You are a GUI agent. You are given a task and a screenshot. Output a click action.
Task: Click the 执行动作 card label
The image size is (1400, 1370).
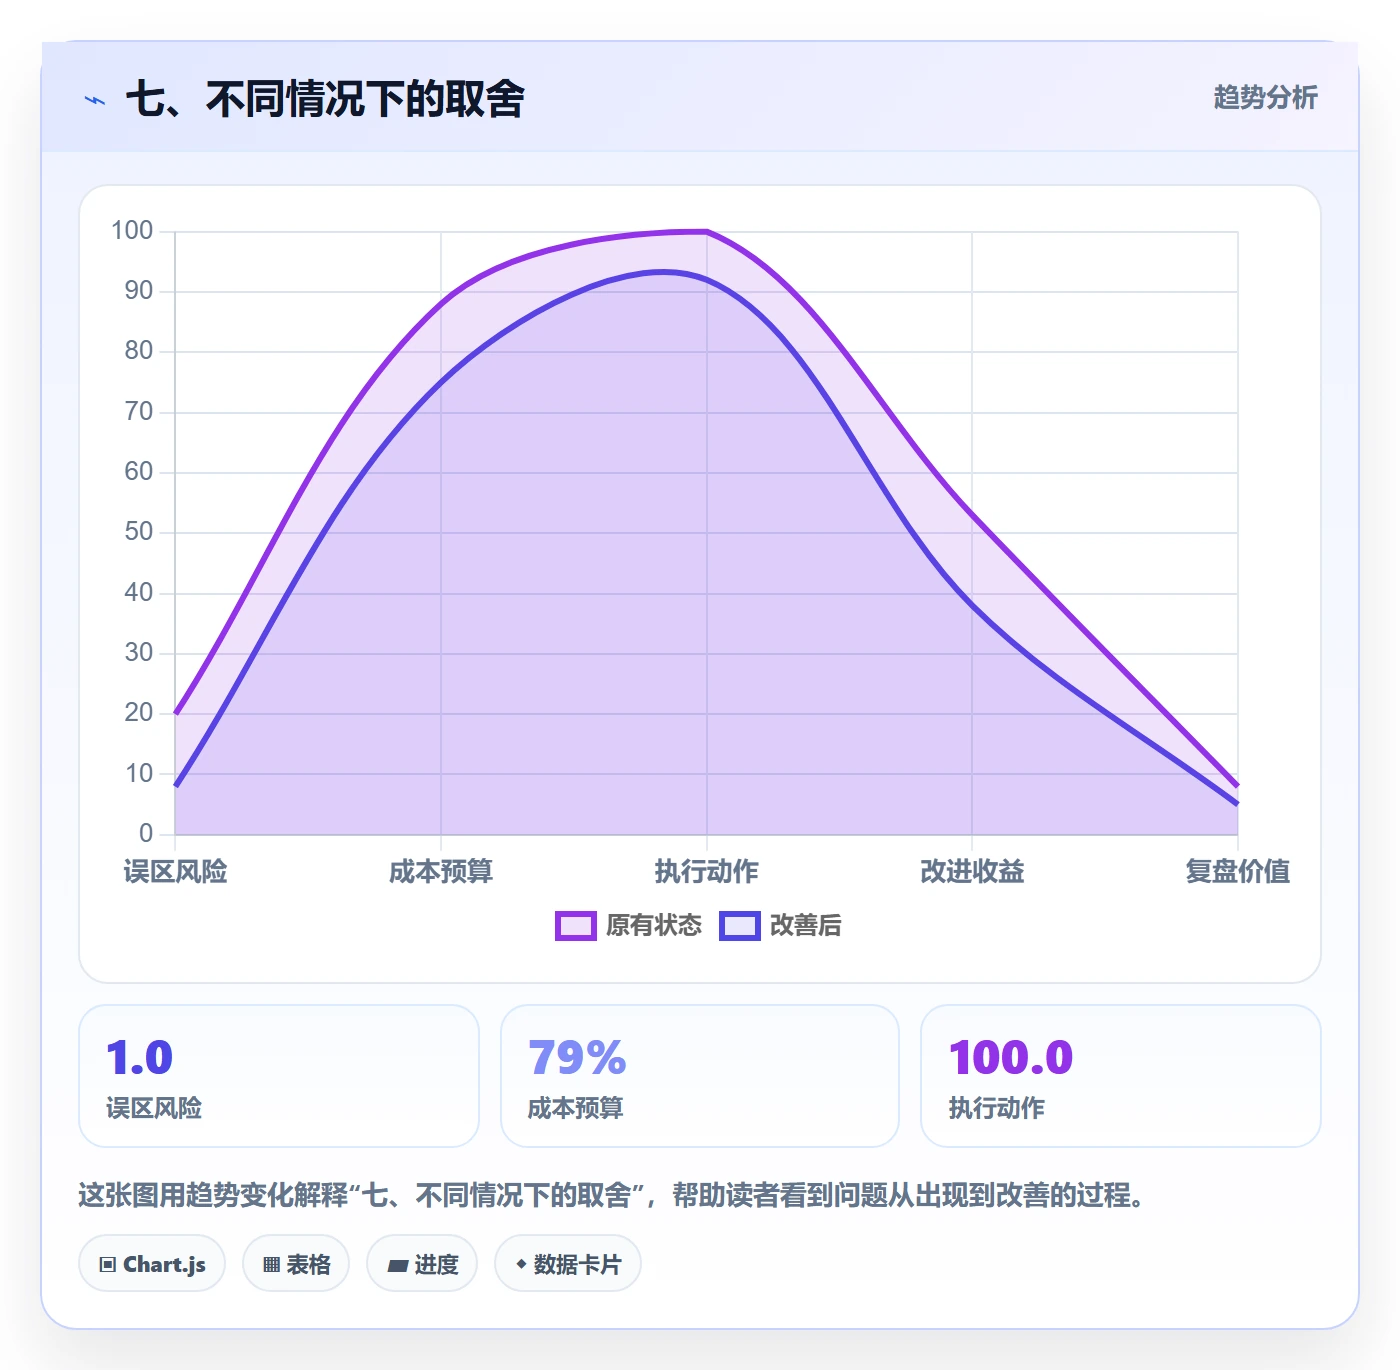tap(997, 1108)
